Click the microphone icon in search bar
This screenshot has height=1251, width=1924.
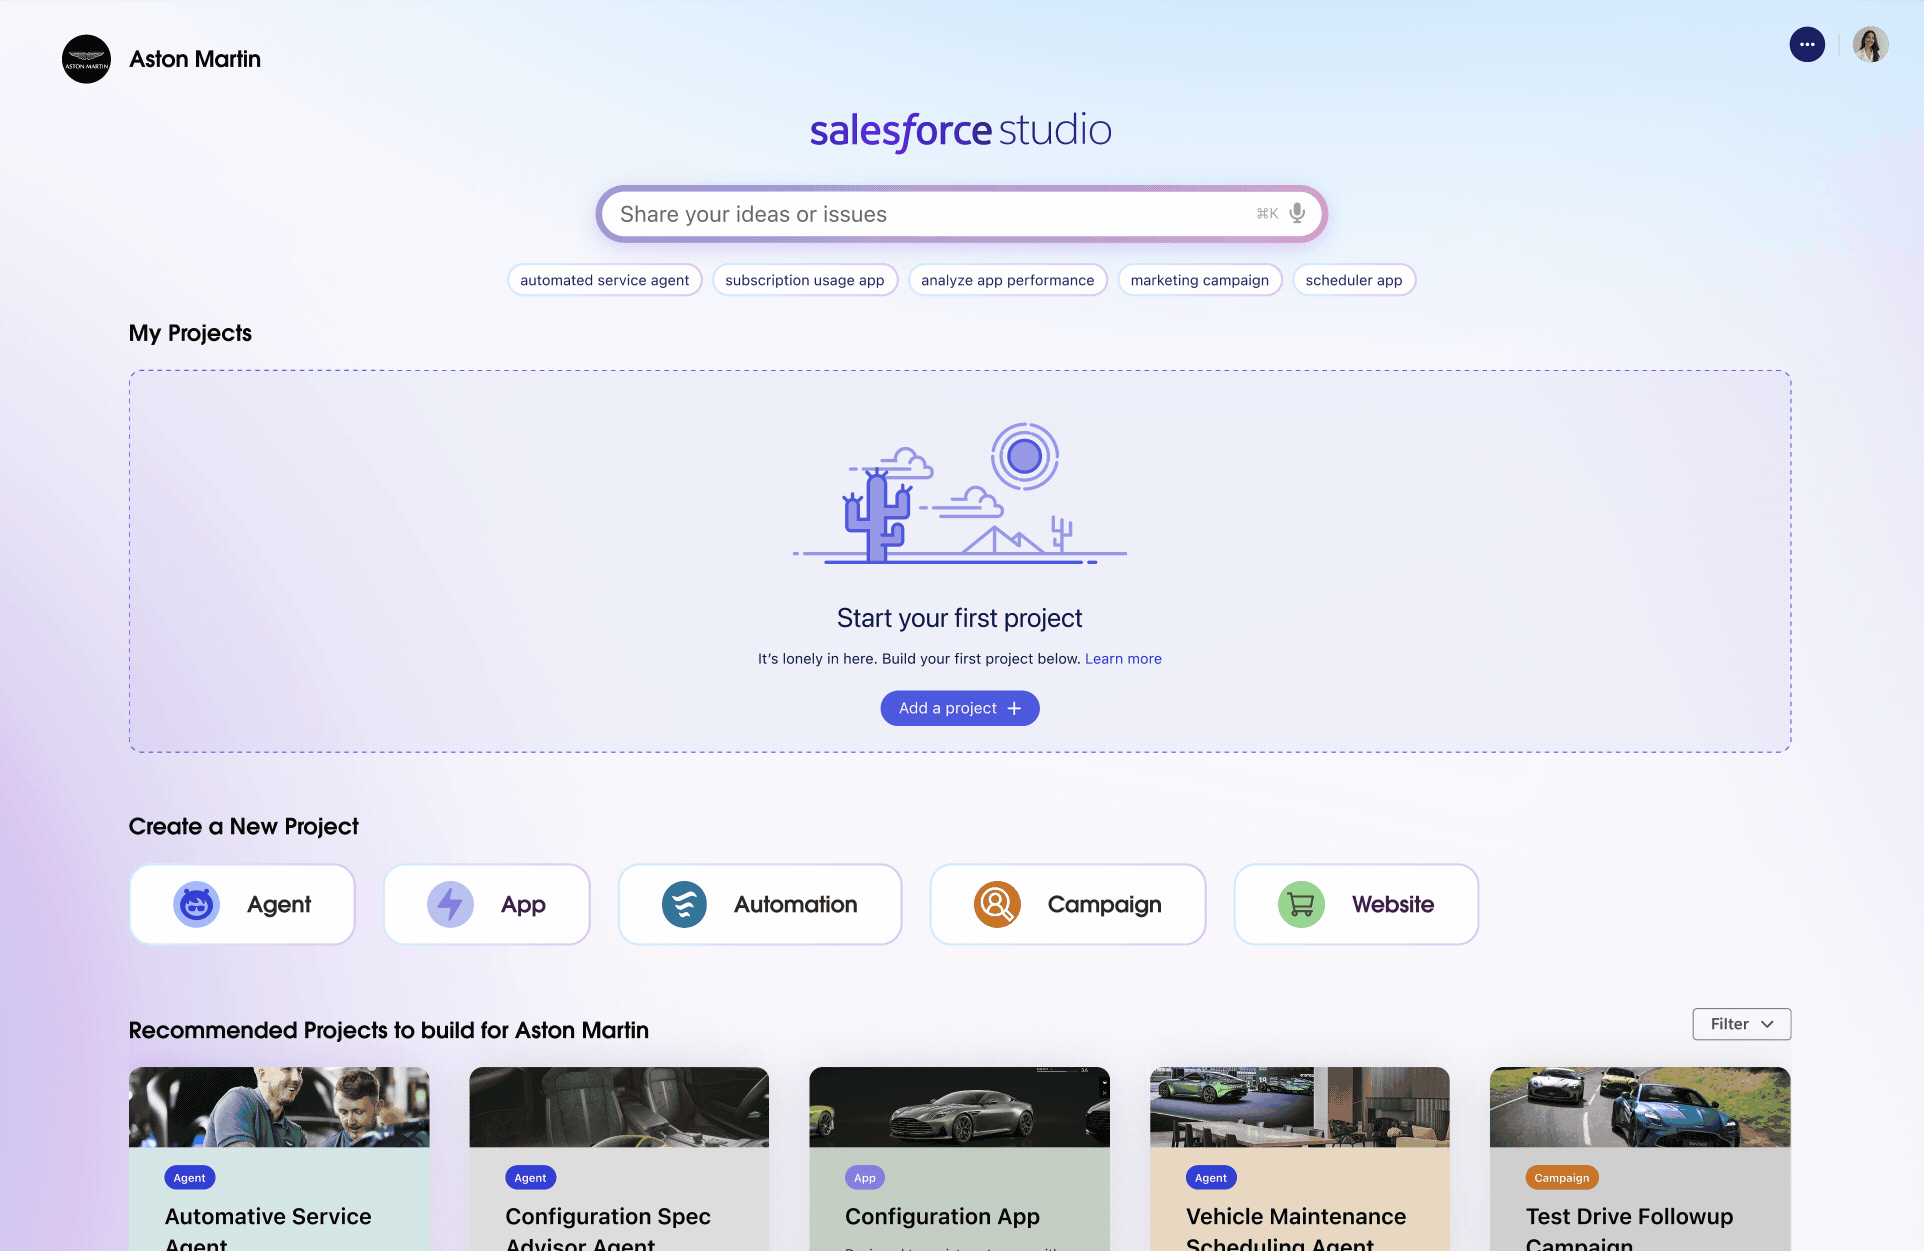pyautogui.click(x=1297, y=213)
